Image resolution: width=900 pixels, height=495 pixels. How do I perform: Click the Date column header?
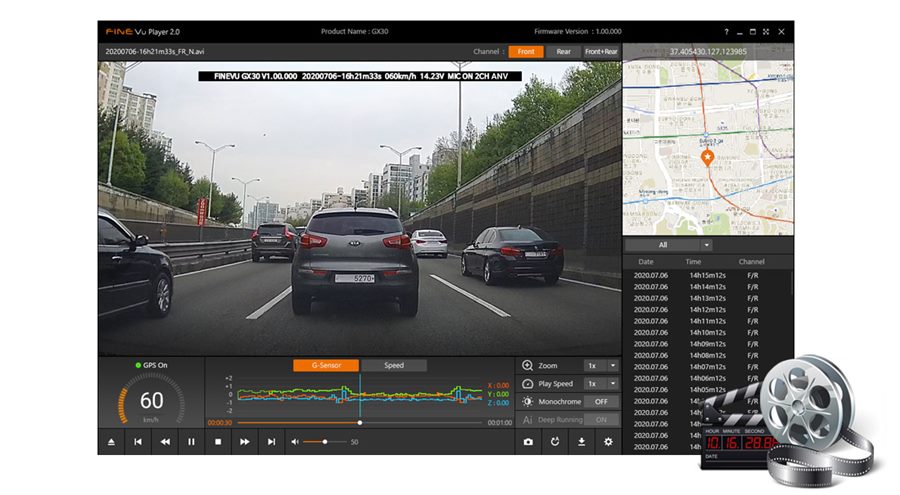coord(646,262)
